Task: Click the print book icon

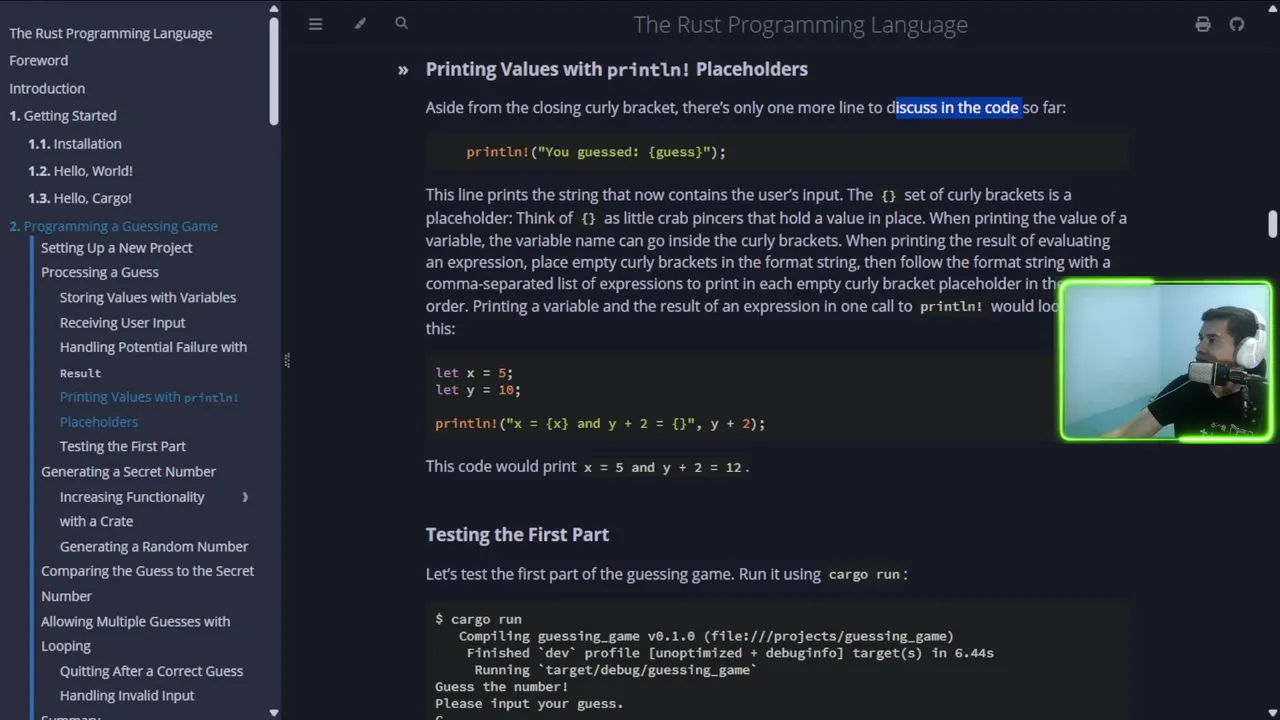Action: pos(1203,24)
